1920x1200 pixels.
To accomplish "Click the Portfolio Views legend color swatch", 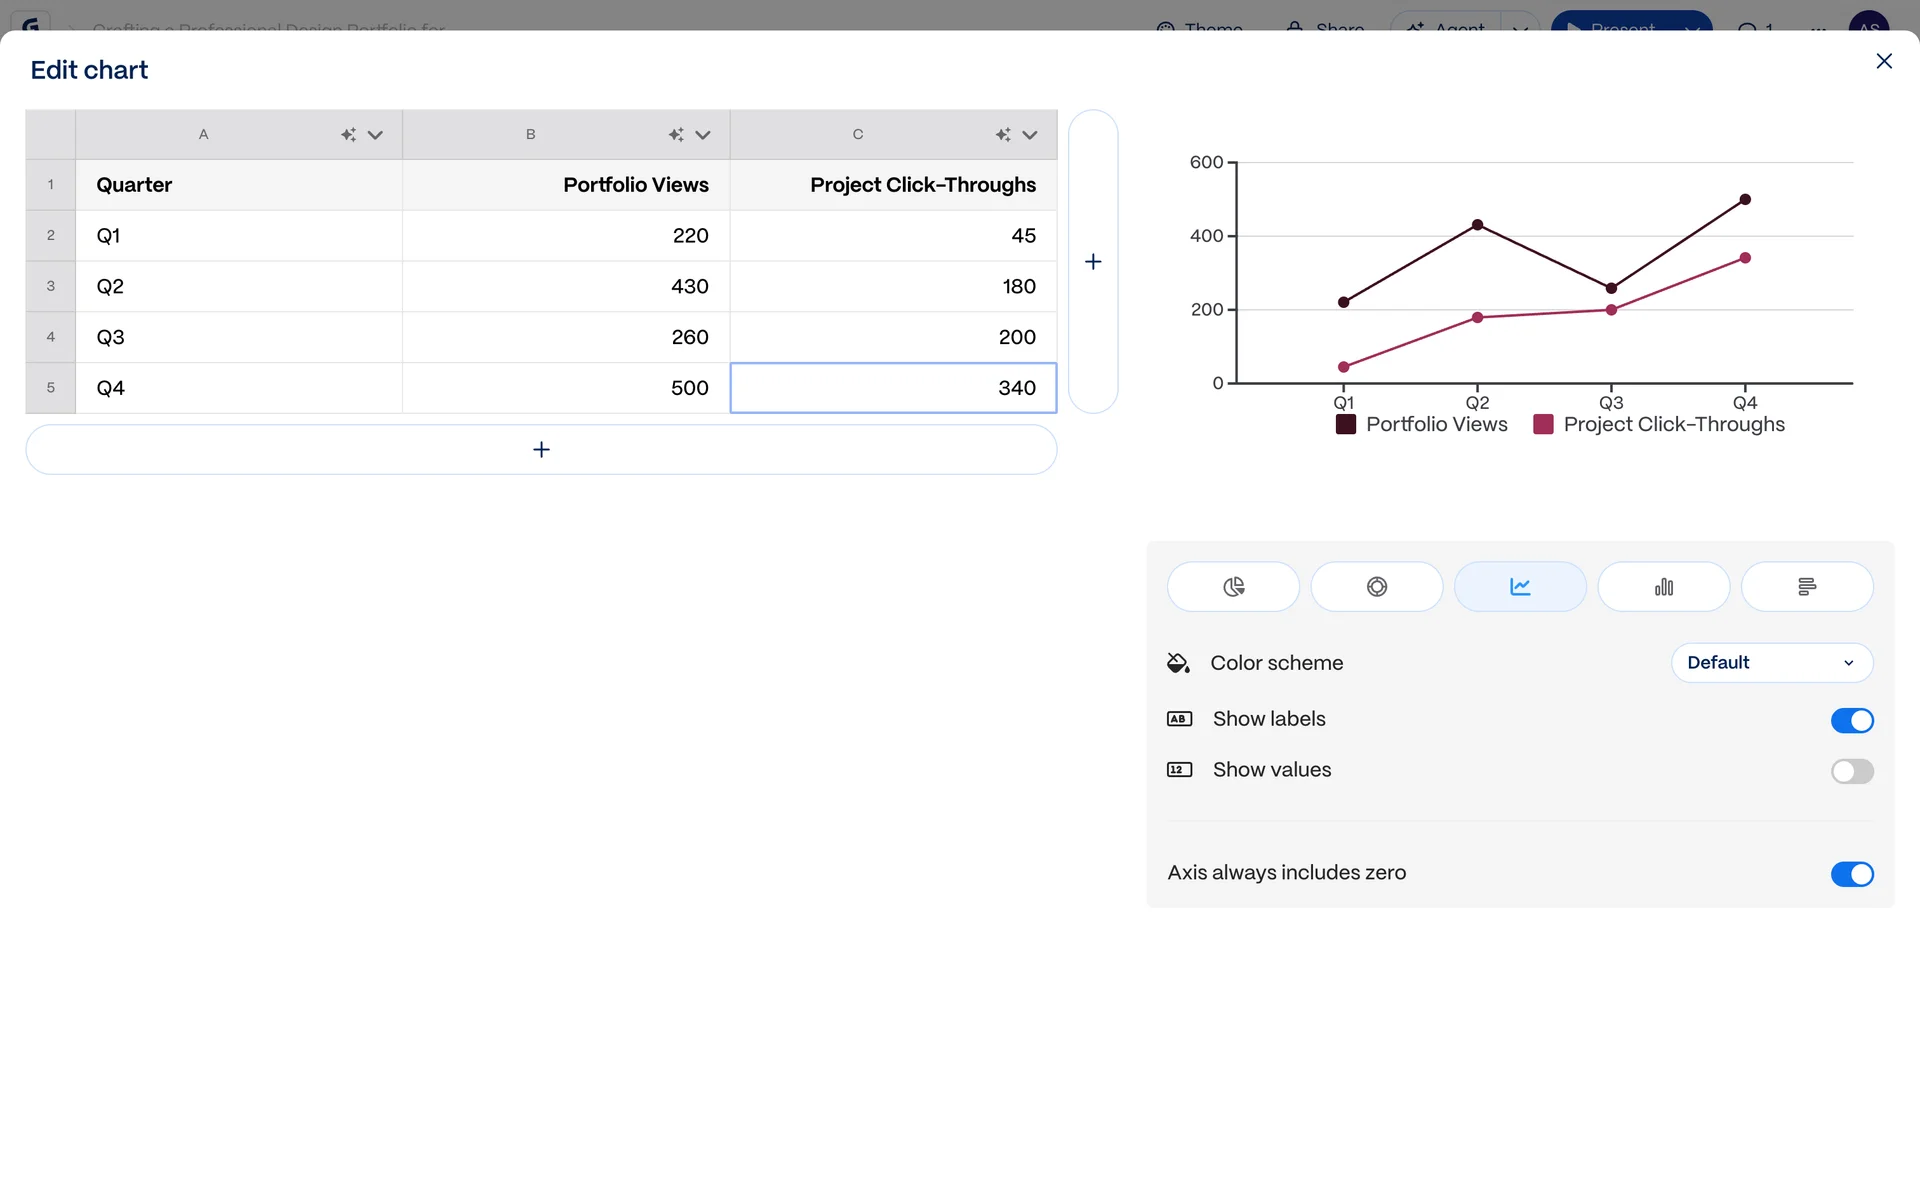I will click(1346, 425).
